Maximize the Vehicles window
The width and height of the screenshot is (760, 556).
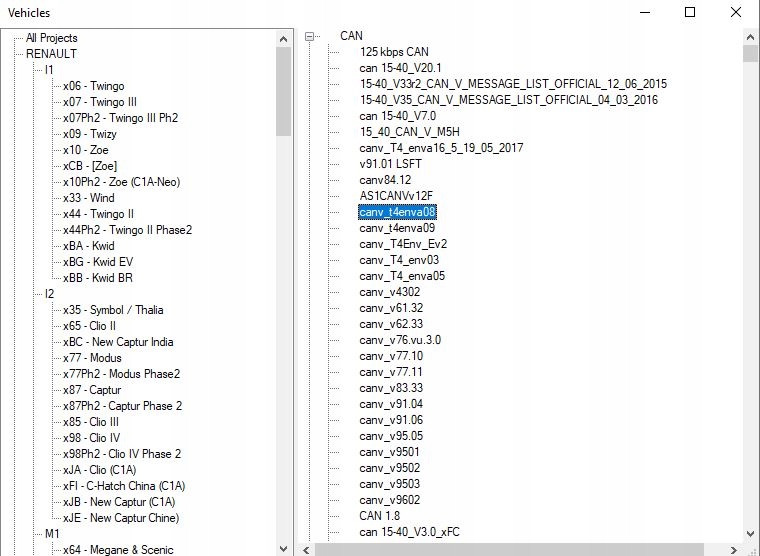pos(690,12)
